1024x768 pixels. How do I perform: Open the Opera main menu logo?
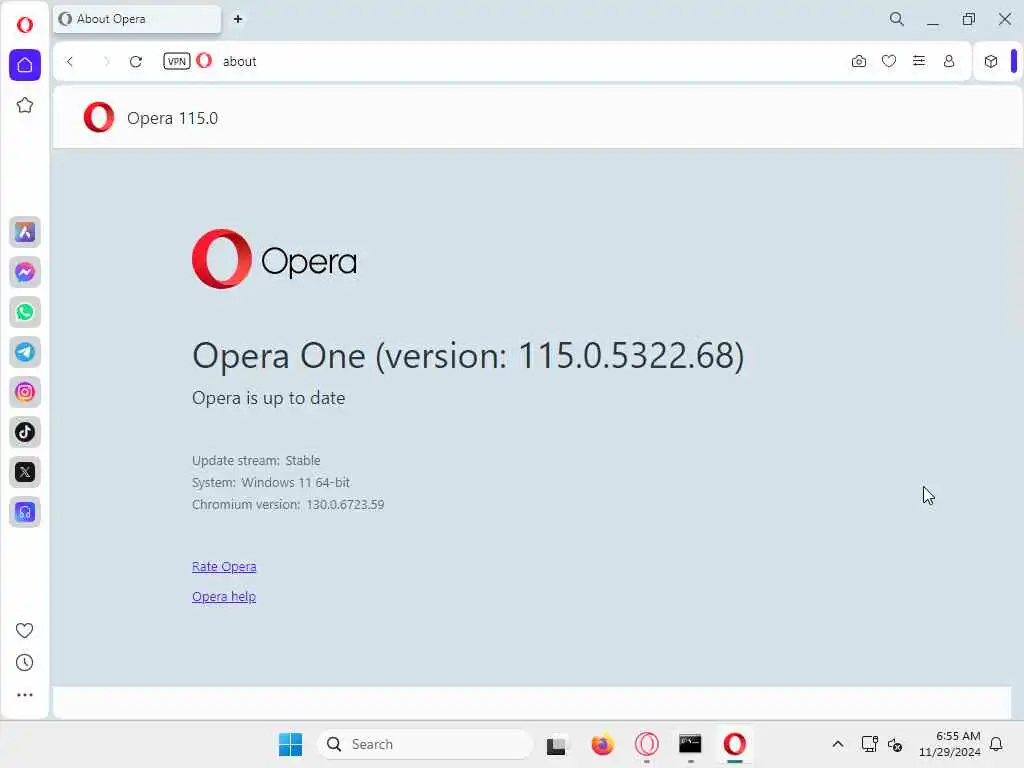coord(25,25)
